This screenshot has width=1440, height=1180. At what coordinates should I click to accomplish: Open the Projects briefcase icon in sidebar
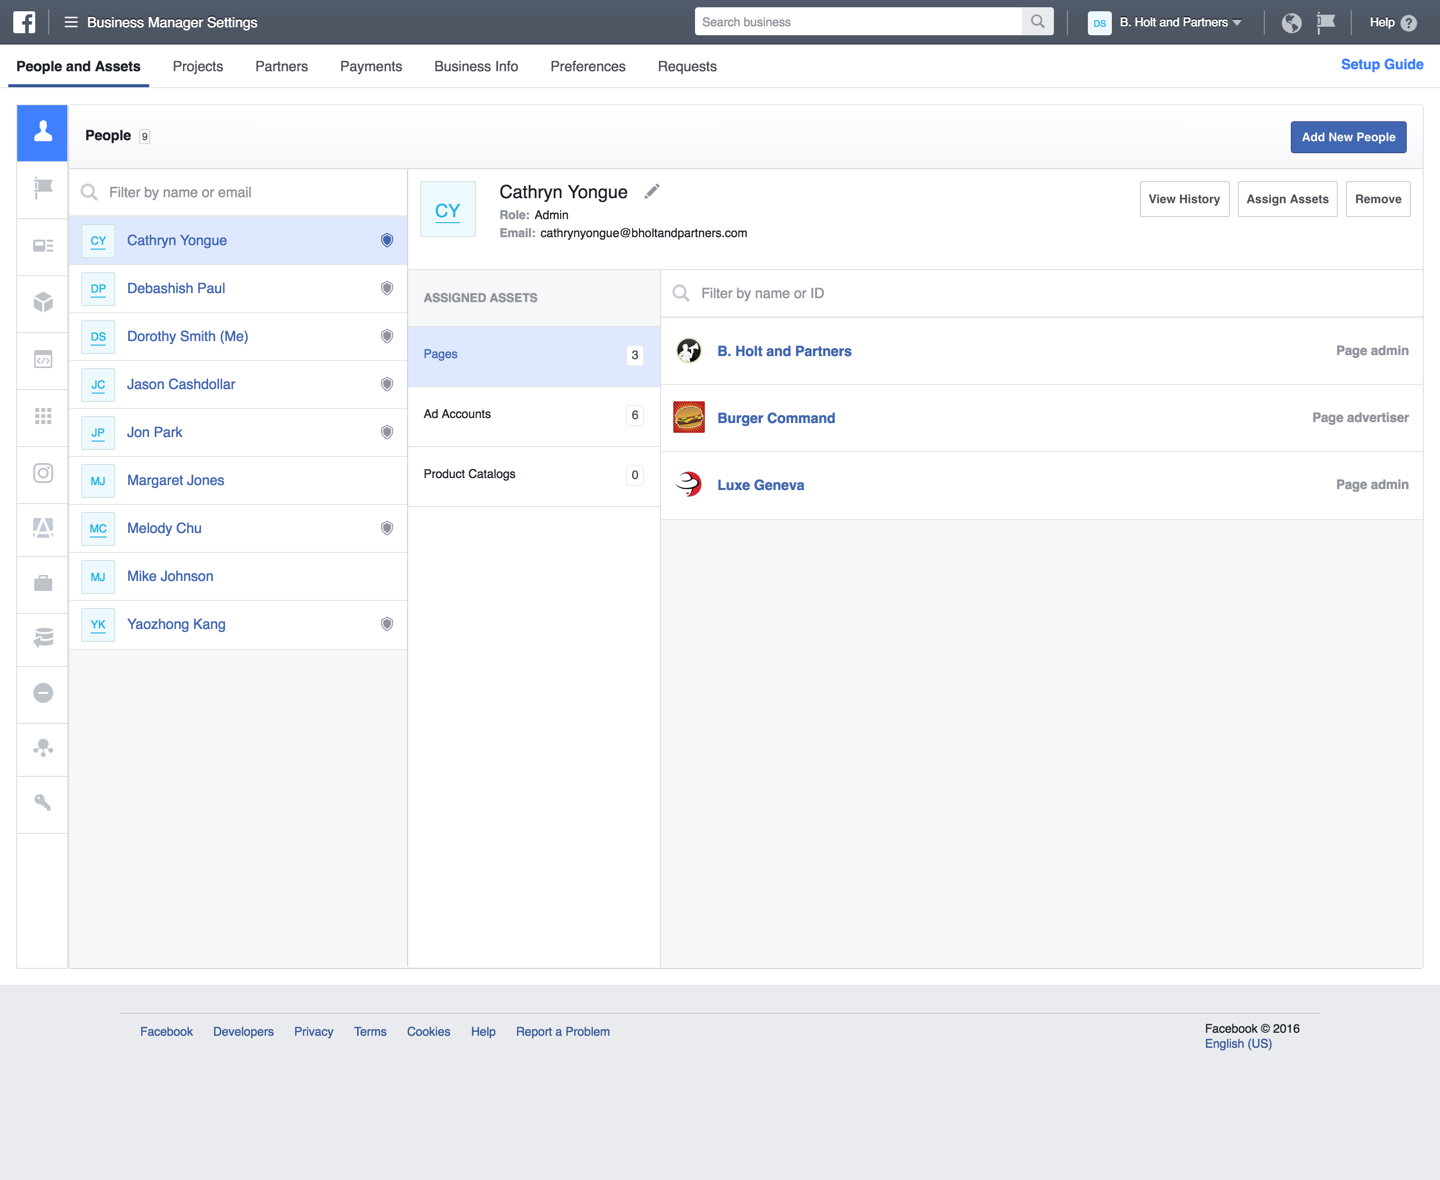pos(42,584)
